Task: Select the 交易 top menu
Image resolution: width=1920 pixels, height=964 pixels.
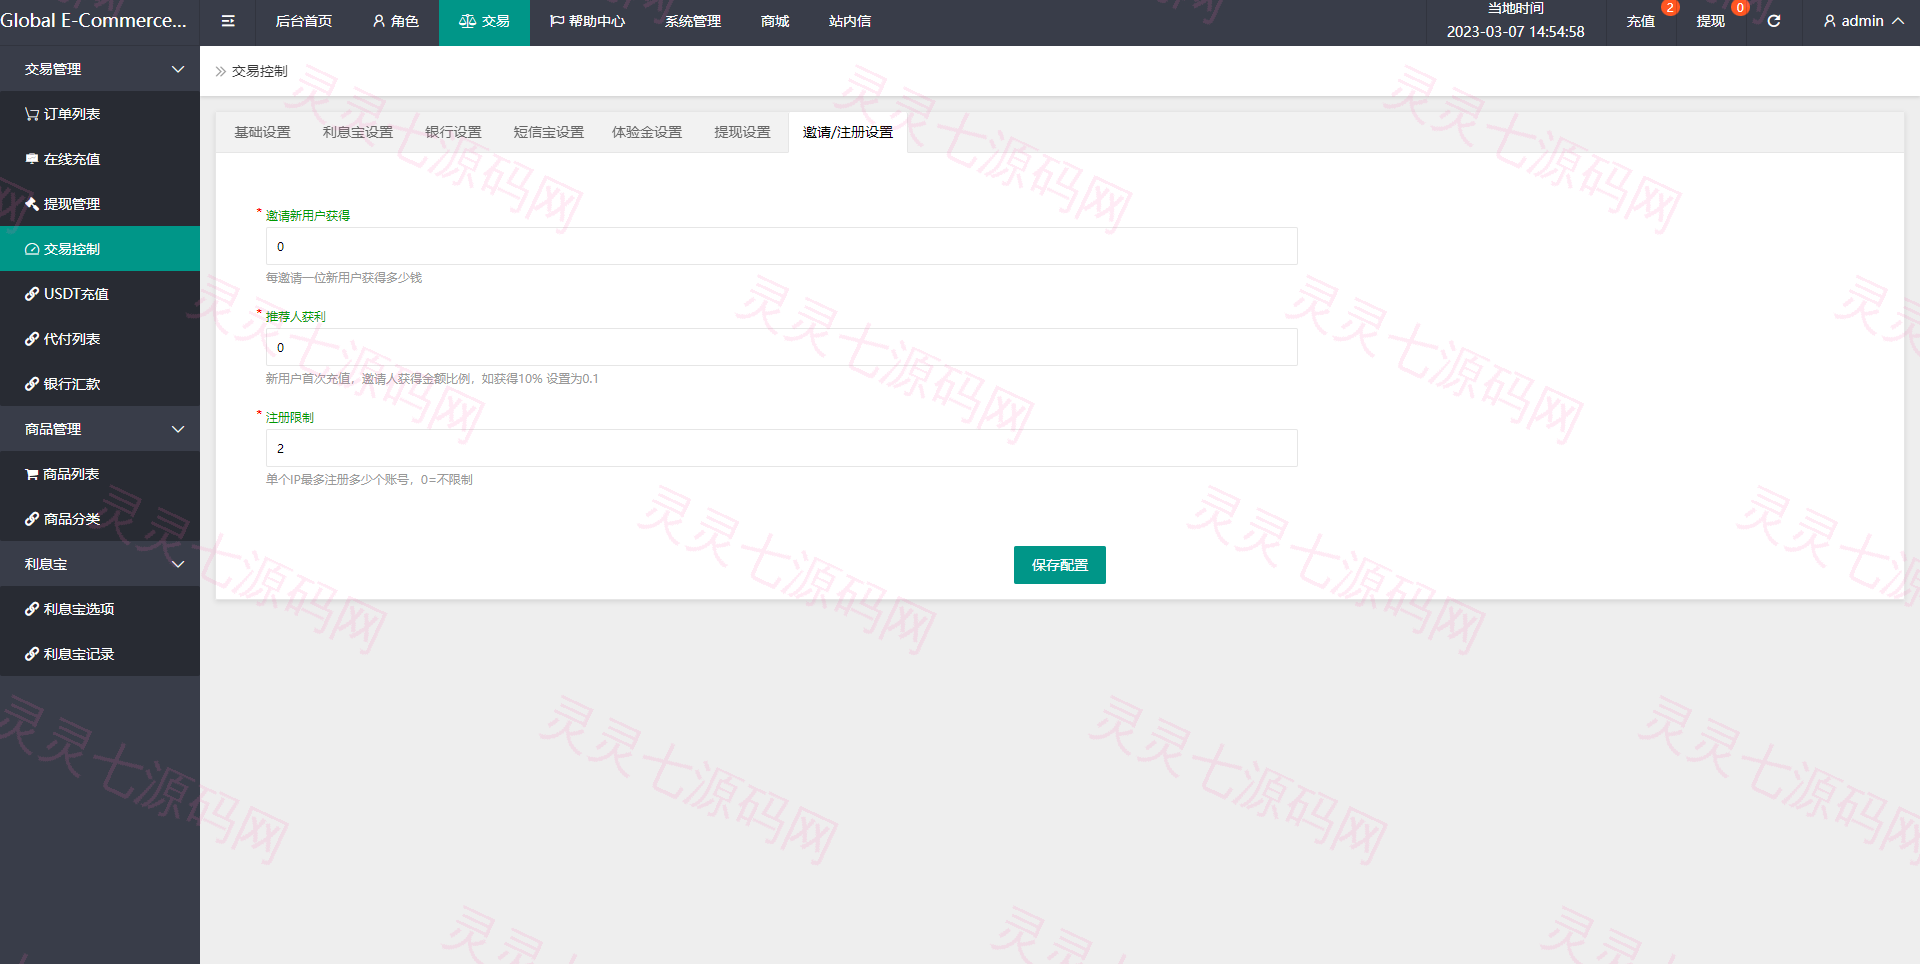Action: coord(484,21)
